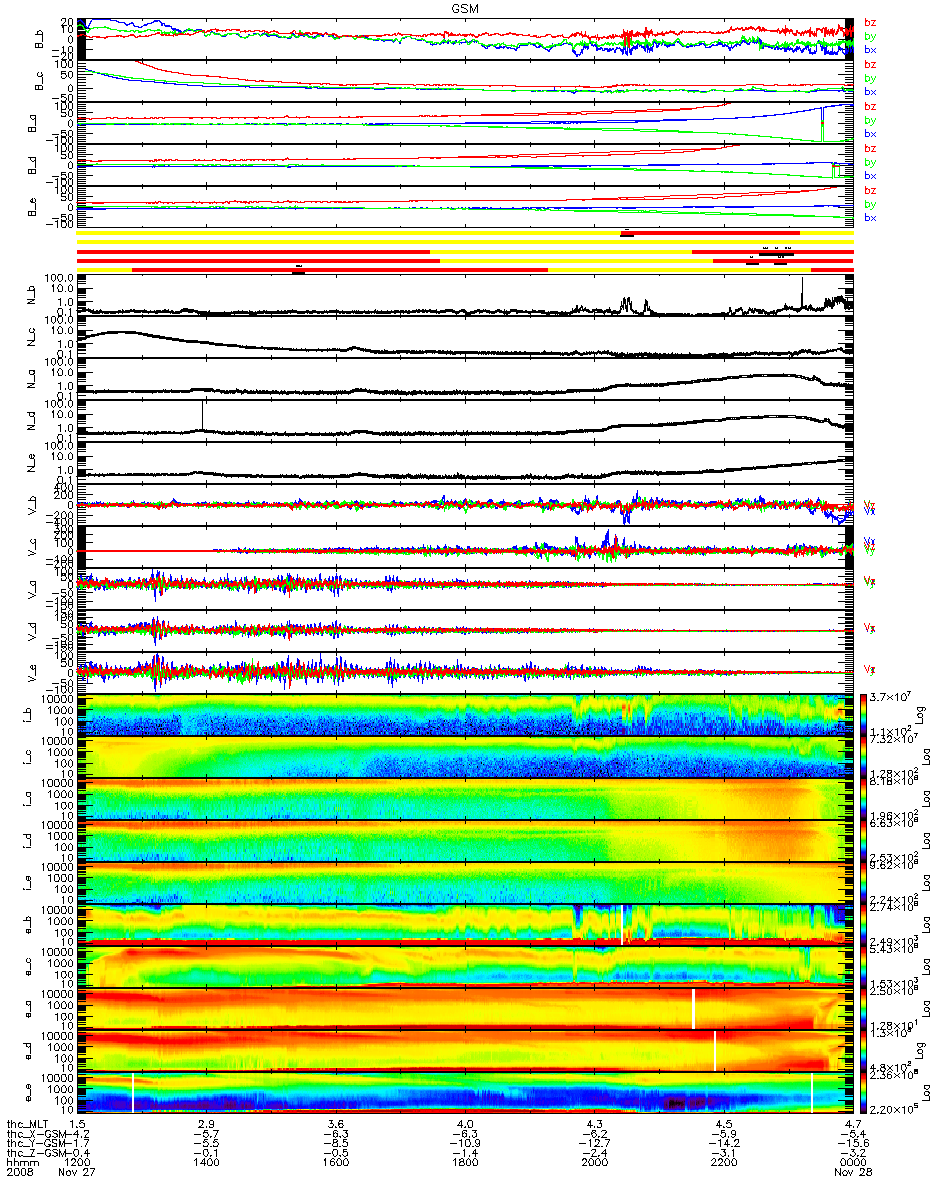930x1200 pixels.
Task: Select the bx legend label of B_a panel
Action: pyautogui.click(x=871, y=134)
